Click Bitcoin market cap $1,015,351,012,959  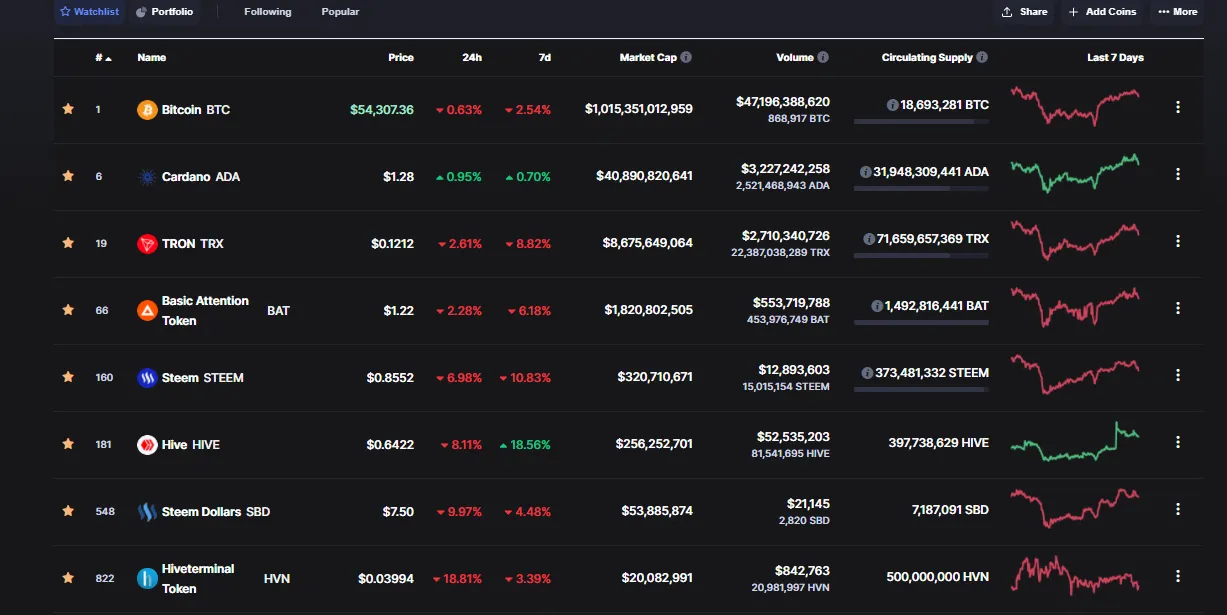639,109
